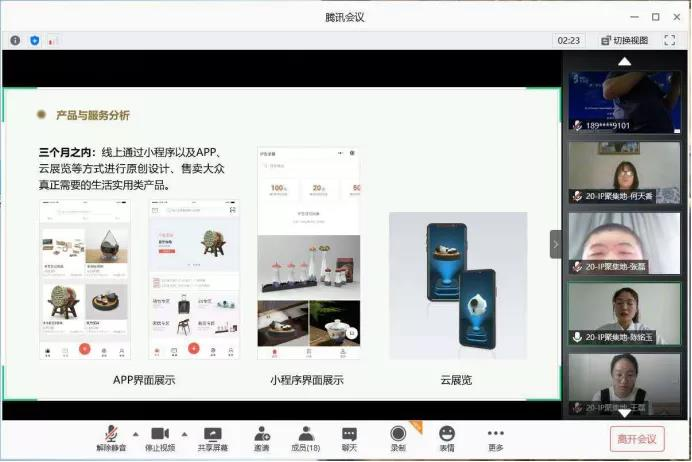Start recording with 录制 icon
Viewport: 692px width, 462px height.
pos(398,434)
